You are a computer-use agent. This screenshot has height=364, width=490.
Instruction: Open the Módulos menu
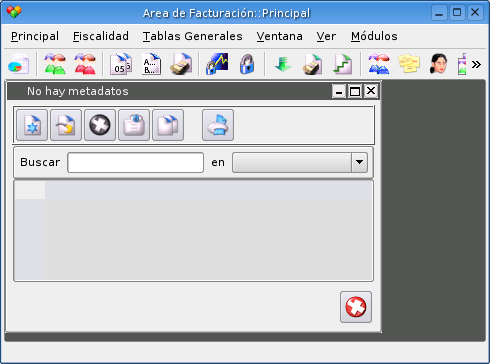click(374, 36)
